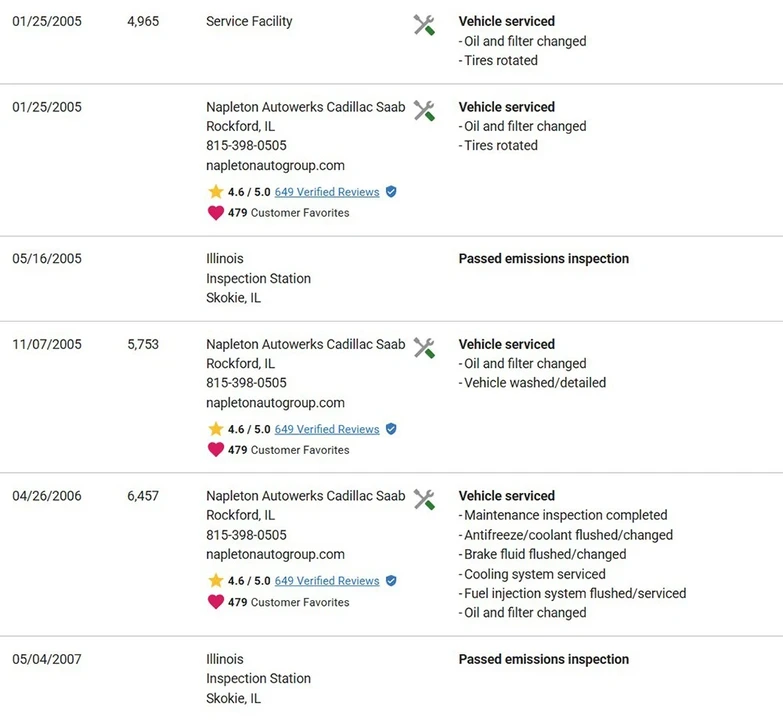Click napletonautogroup.com in the 01/25/2005 entry
Screen dimensions: 783x720
point(275,166)
